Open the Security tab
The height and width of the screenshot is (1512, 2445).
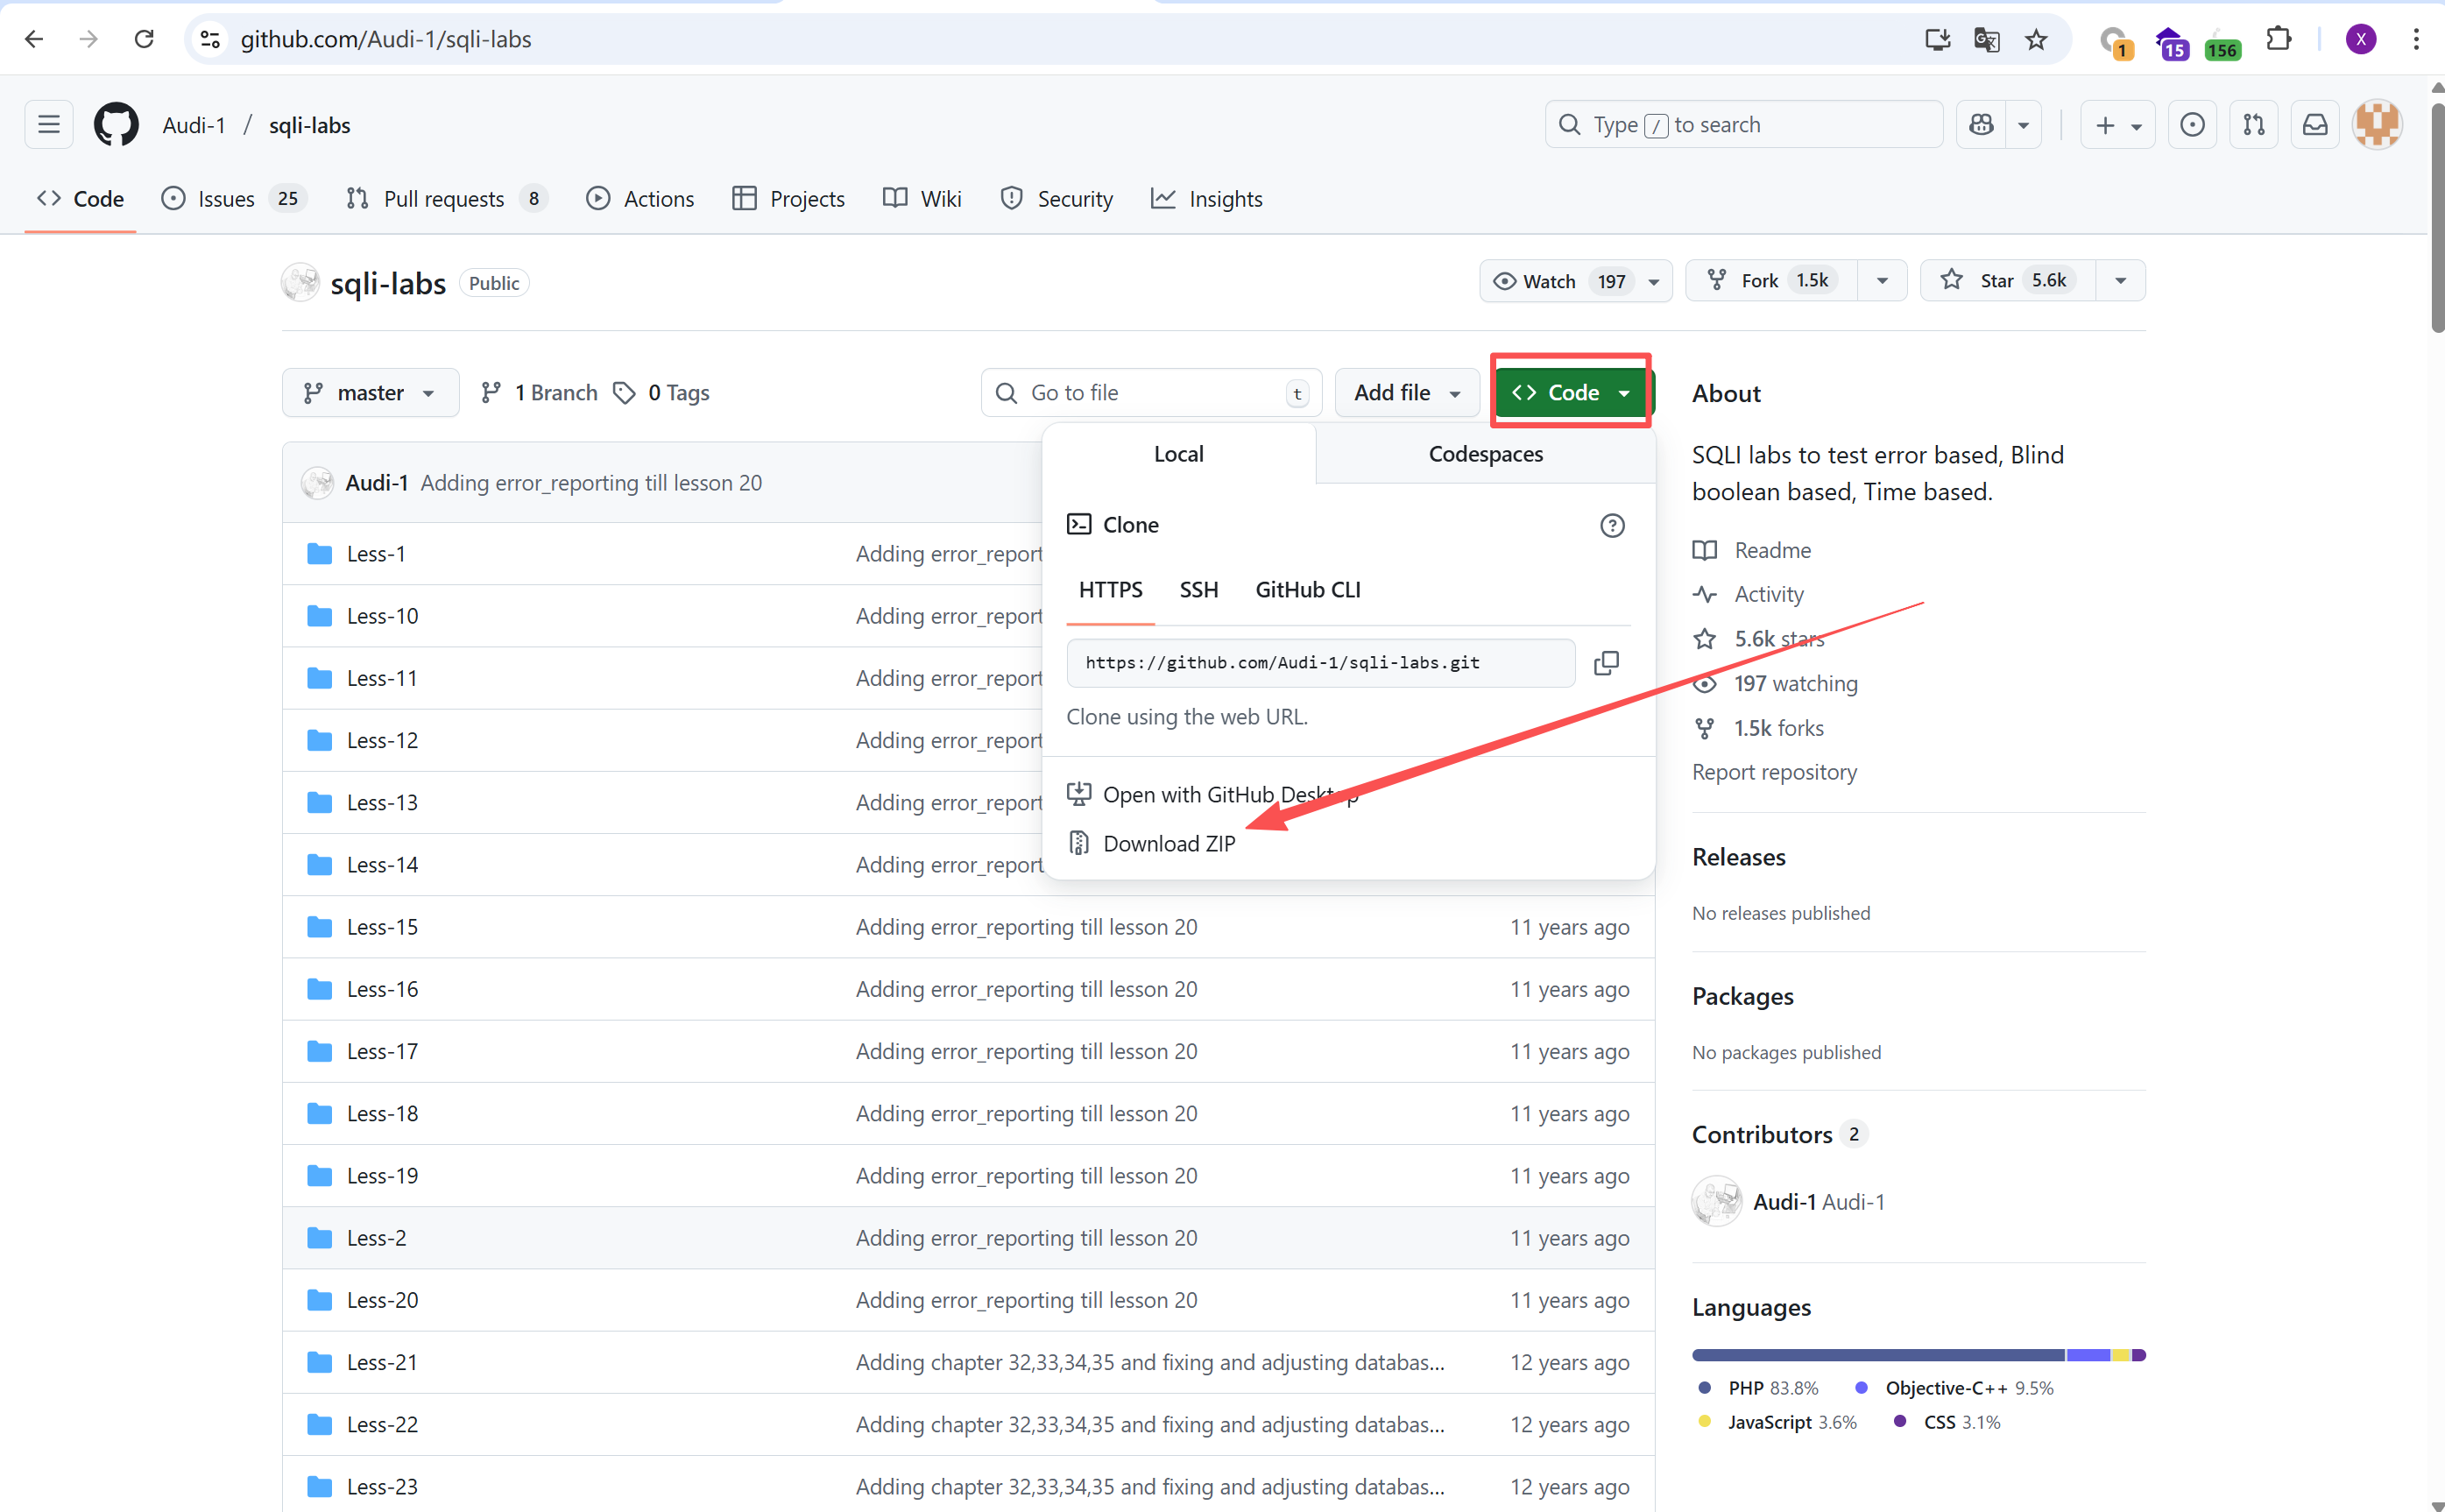point(1056,199)
